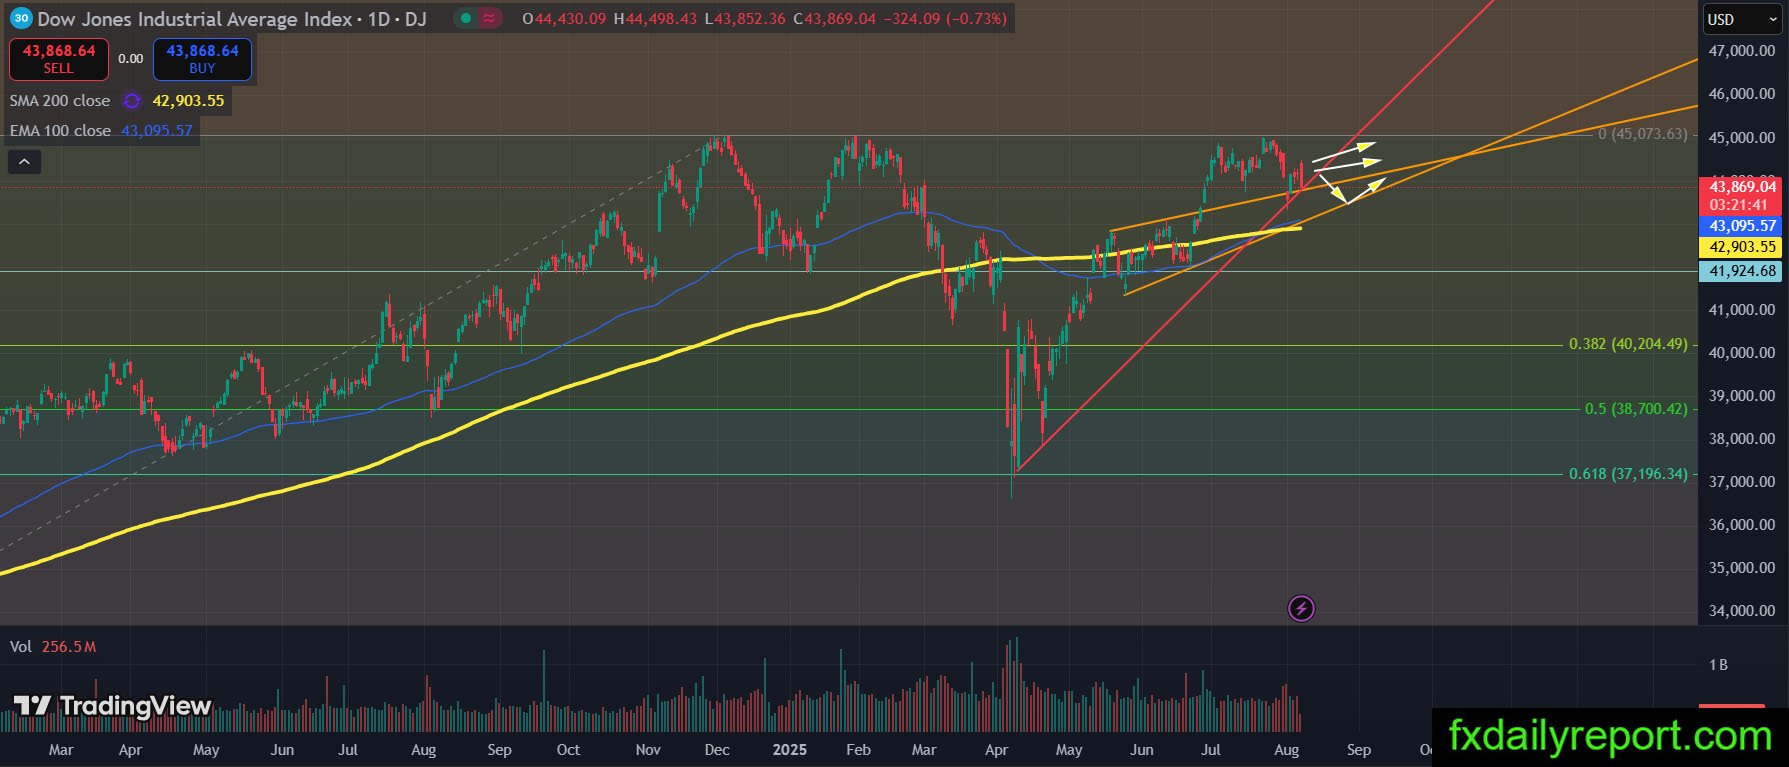The width and height of the screenshot is (1789, 767).
Task: Click 38,000.00 on the price axis
Action: click(1742, 439)
